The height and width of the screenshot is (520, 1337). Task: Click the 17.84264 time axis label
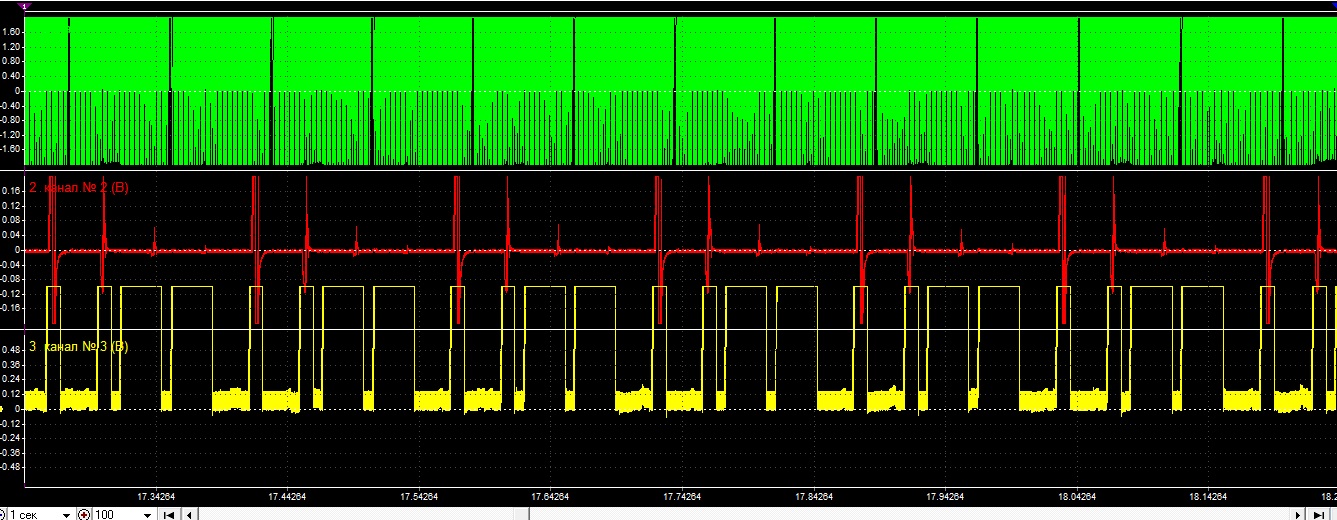813,496
